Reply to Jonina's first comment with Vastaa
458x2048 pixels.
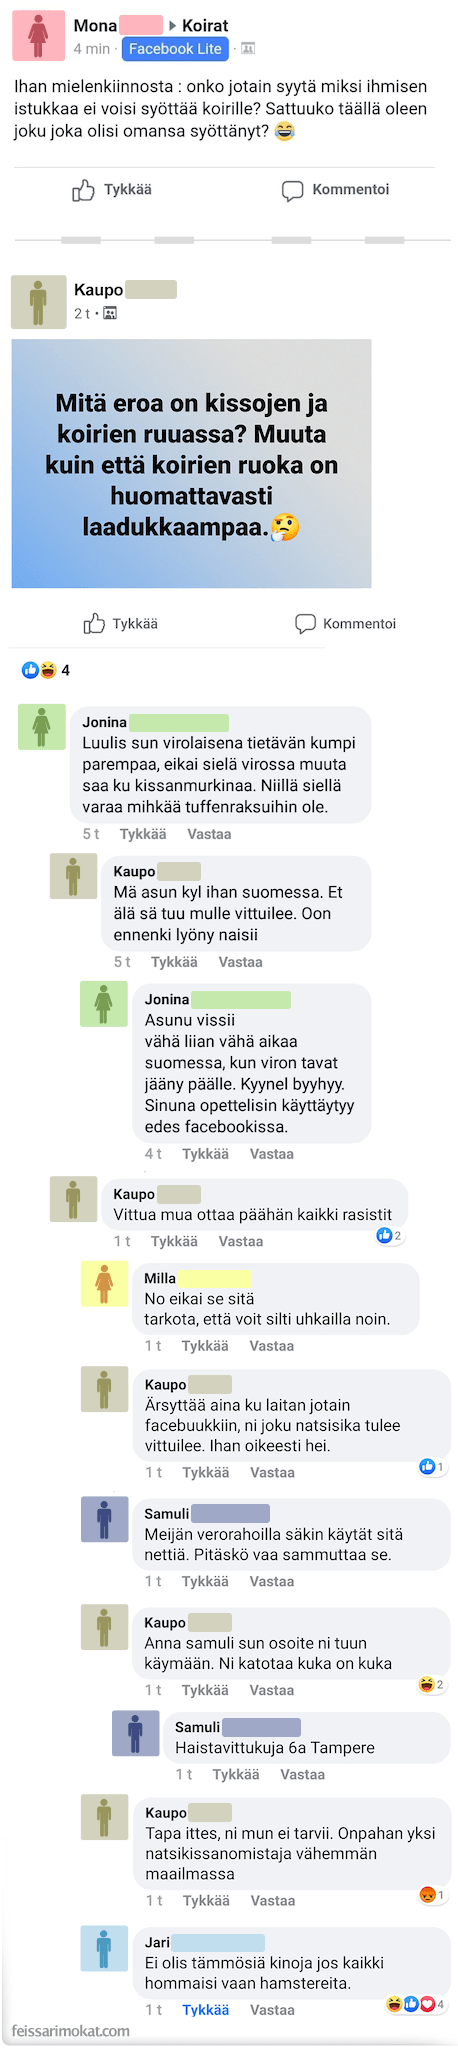(x=209, y=834)
